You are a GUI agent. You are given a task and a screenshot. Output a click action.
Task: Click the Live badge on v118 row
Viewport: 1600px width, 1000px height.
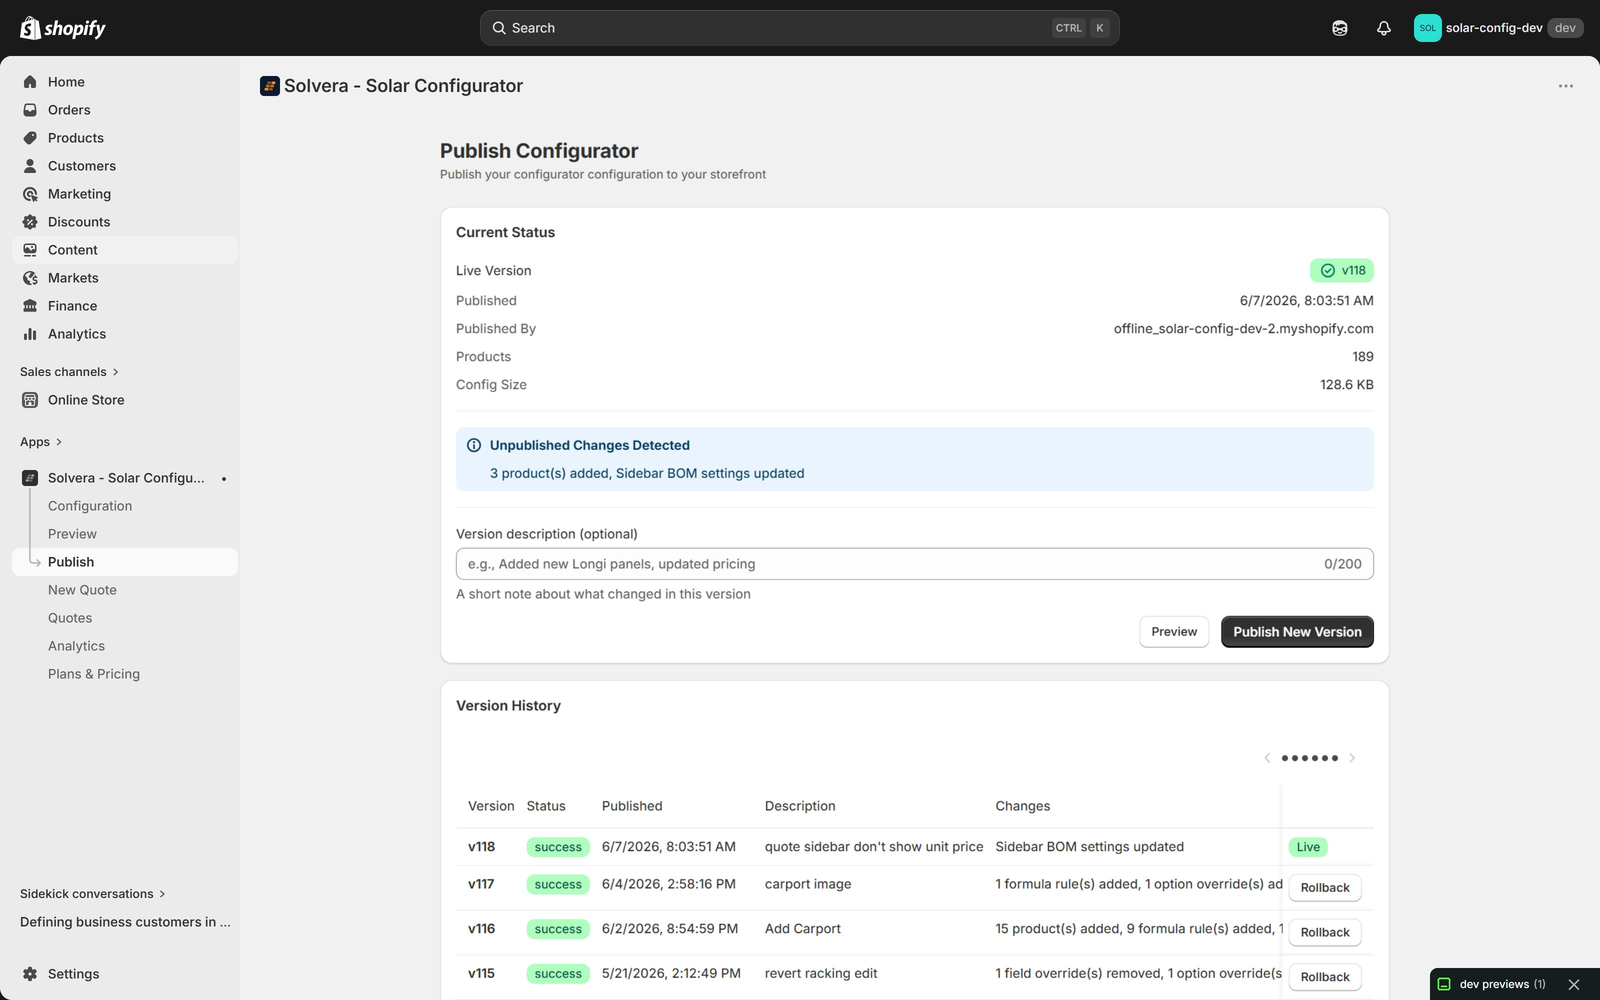click(x=1308, y=847)
